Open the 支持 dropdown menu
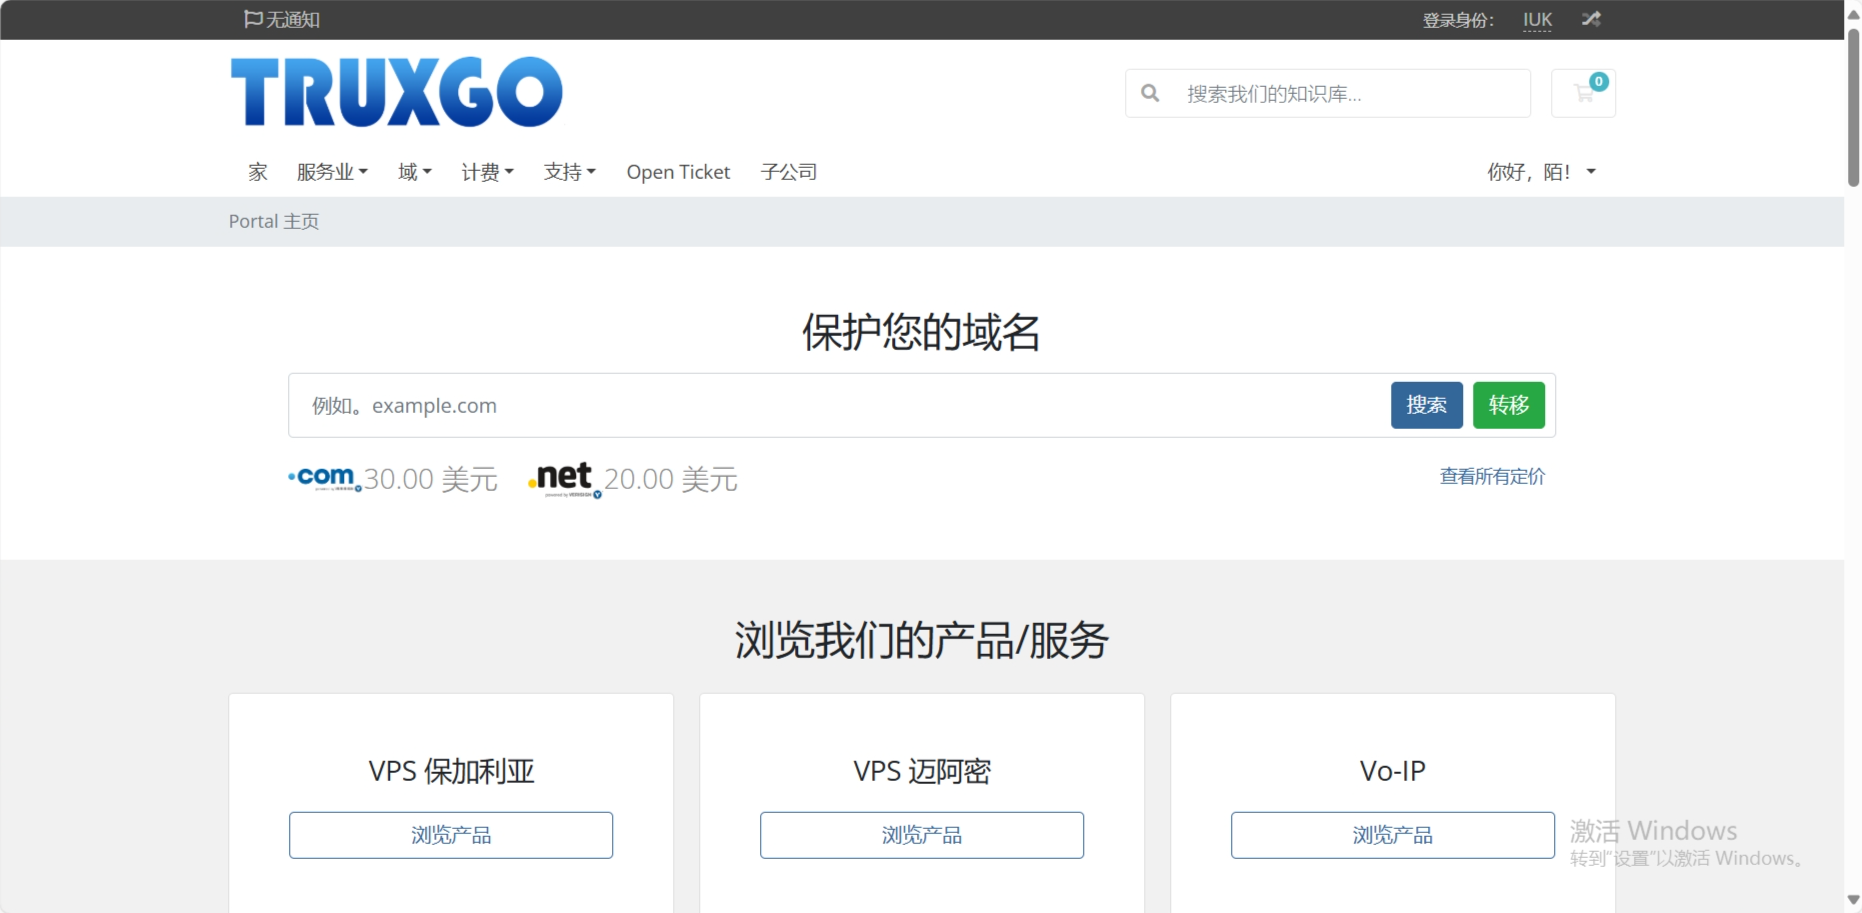The image size is (1862, 913). [569, 171]
